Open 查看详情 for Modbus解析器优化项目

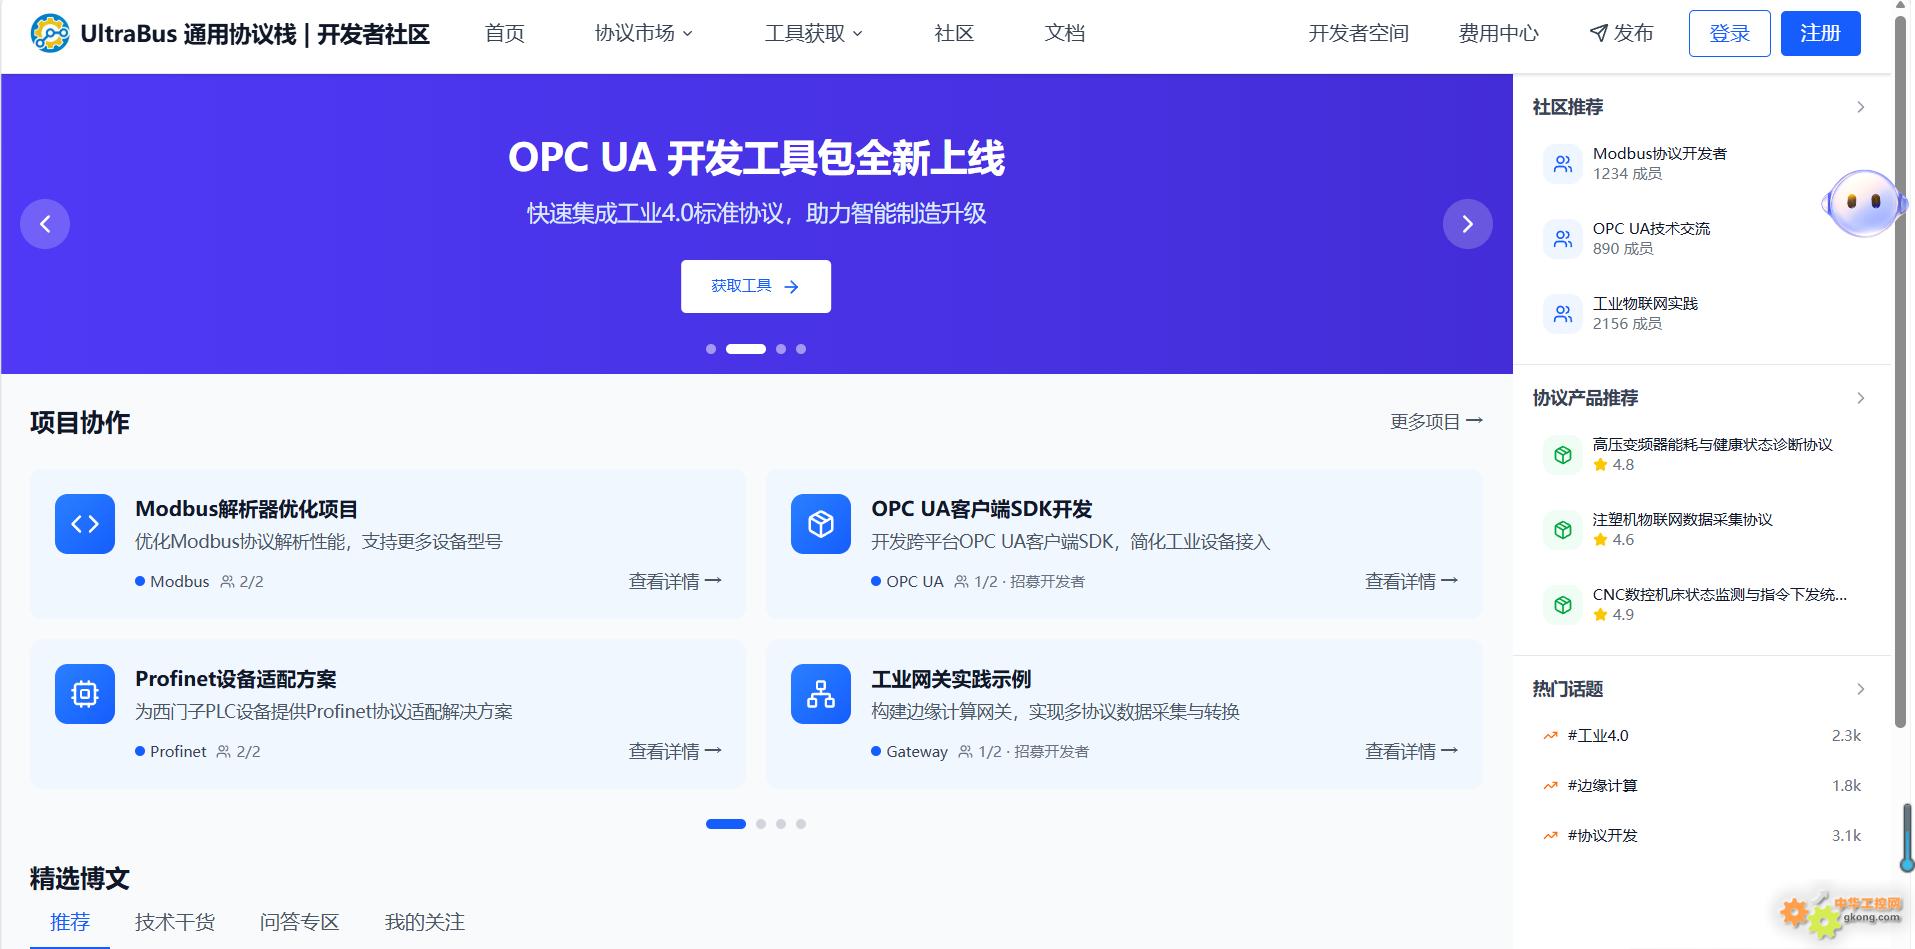(x=675, y=582)
